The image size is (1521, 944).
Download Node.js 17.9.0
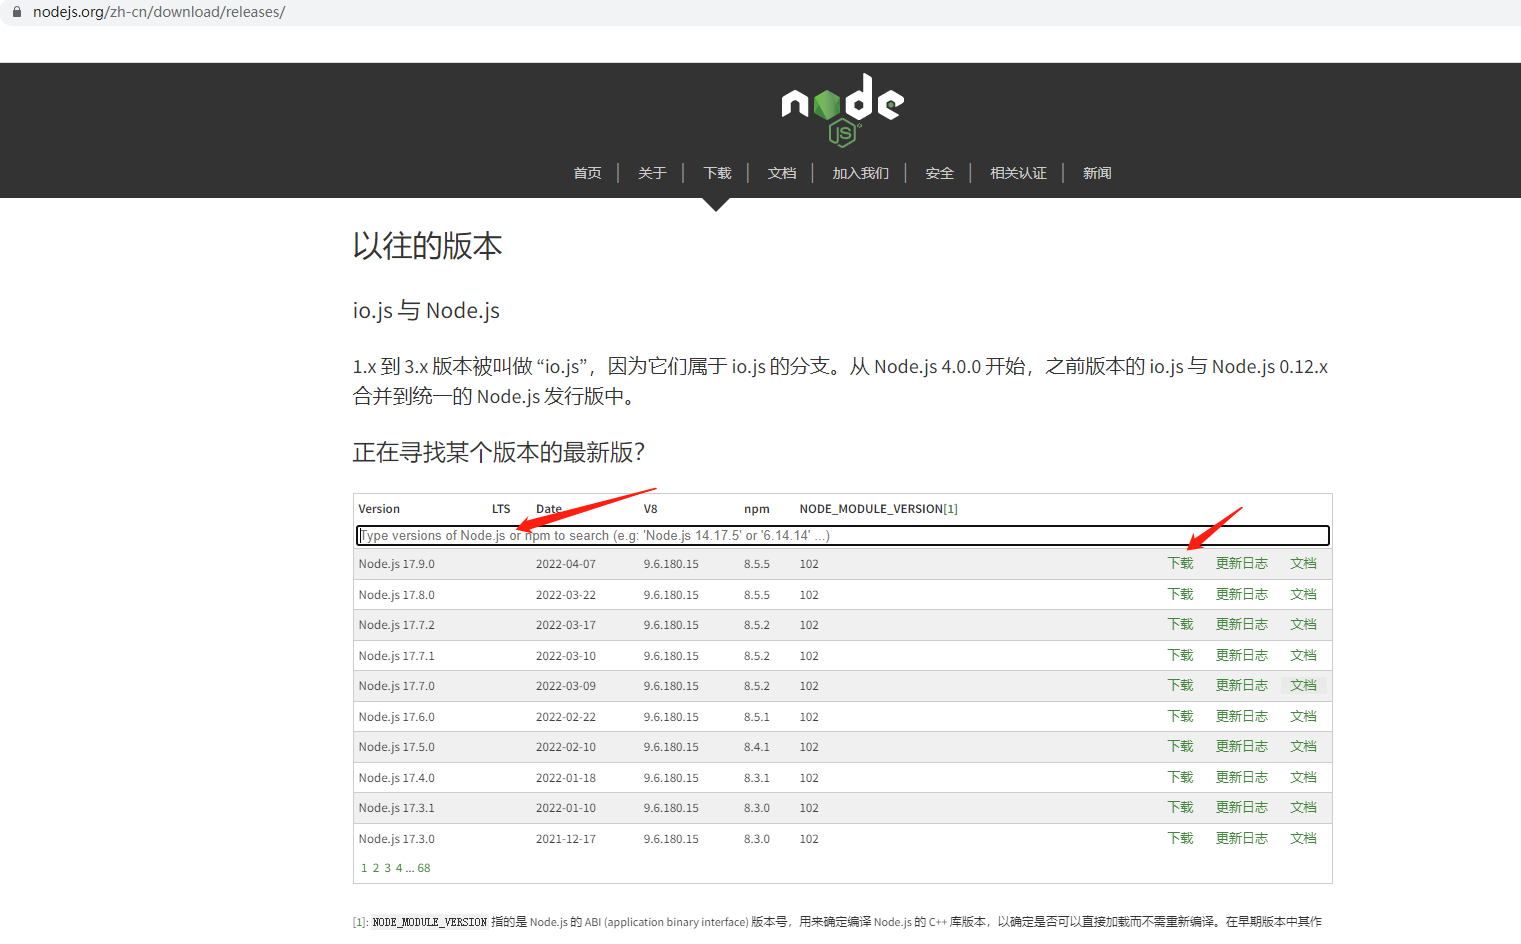click(1180, 563)
